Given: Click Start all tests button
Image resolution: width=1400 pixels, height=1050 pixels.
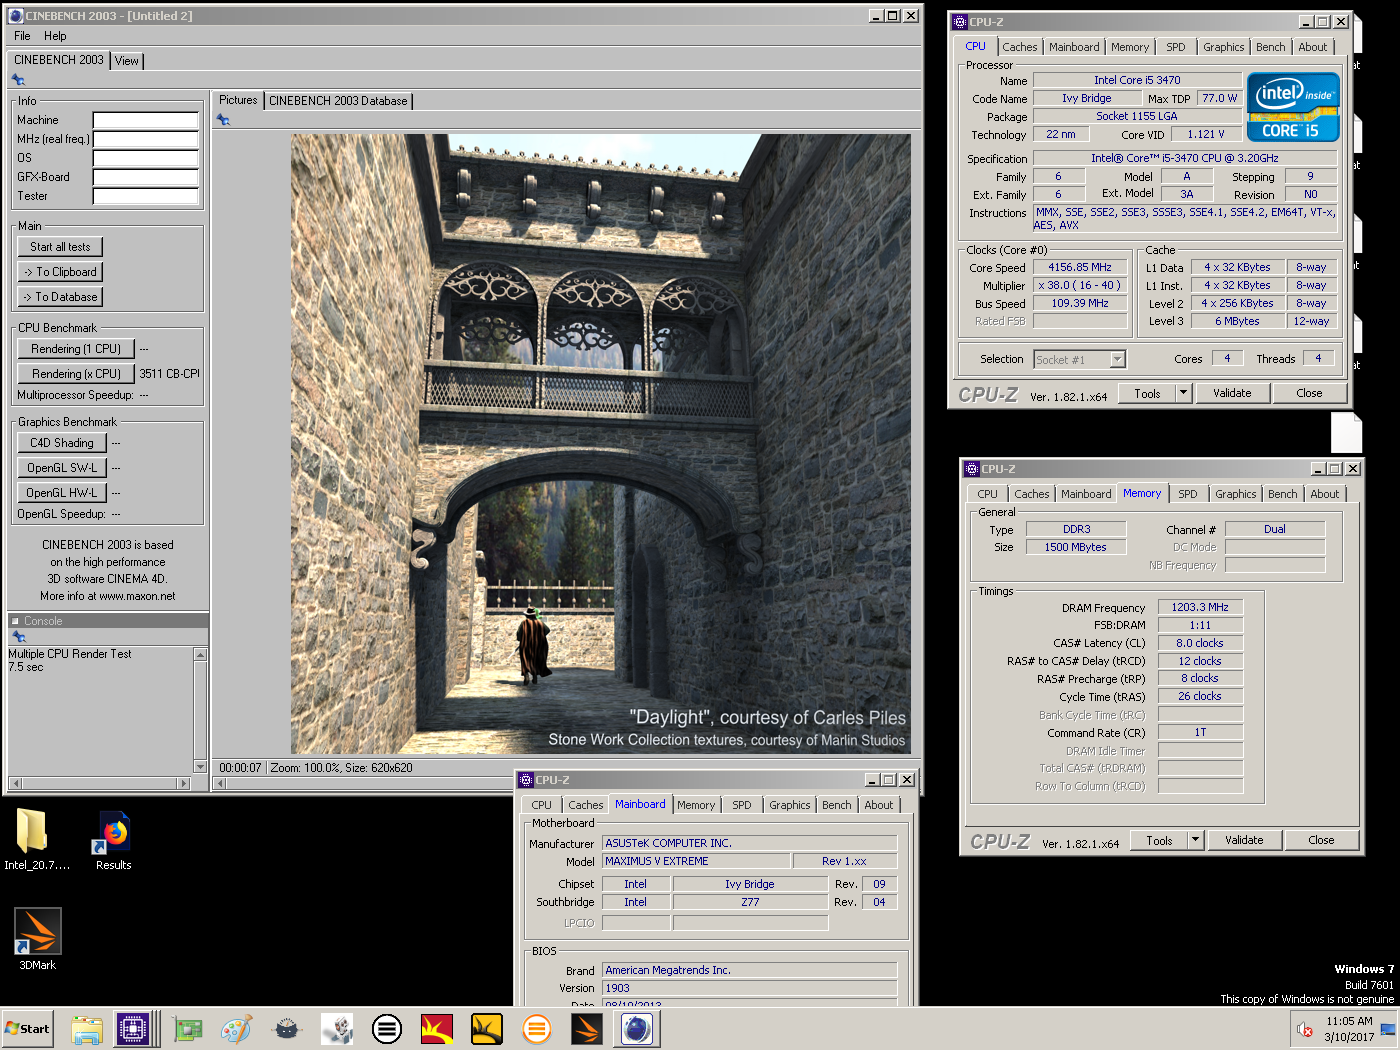Looking at the screenshot, I should tap(60, 247).
